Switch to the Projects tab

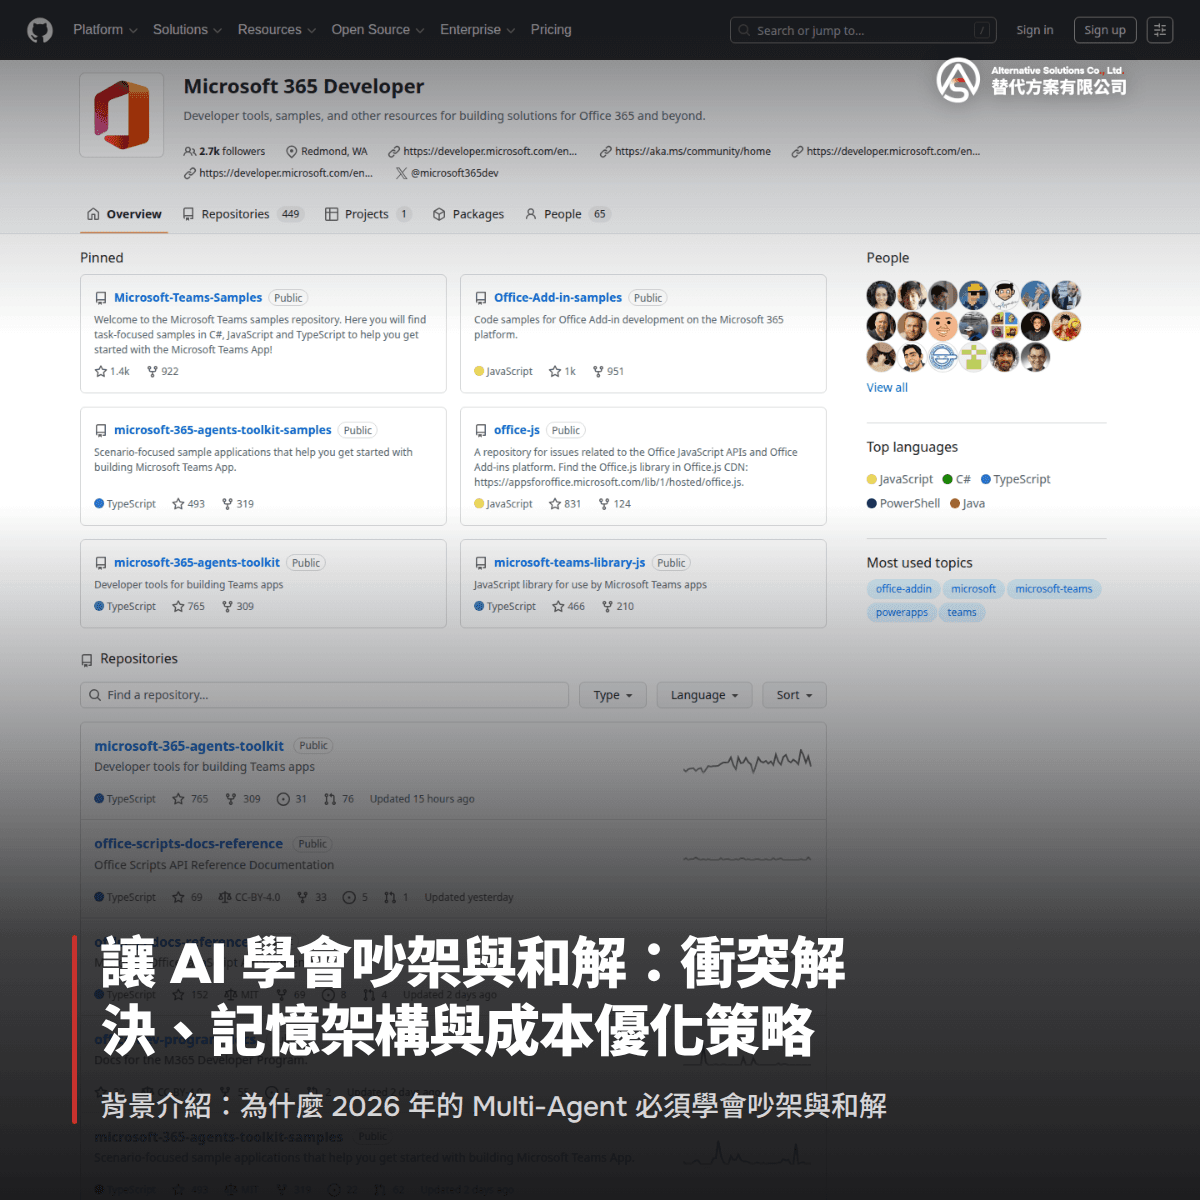tap(368, 214)
